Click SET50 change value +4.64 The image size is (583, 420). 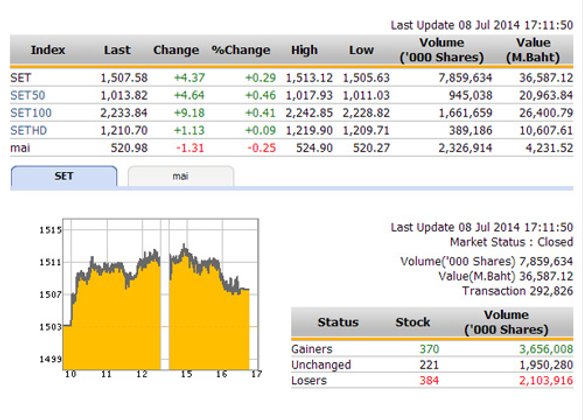point(189,96)
